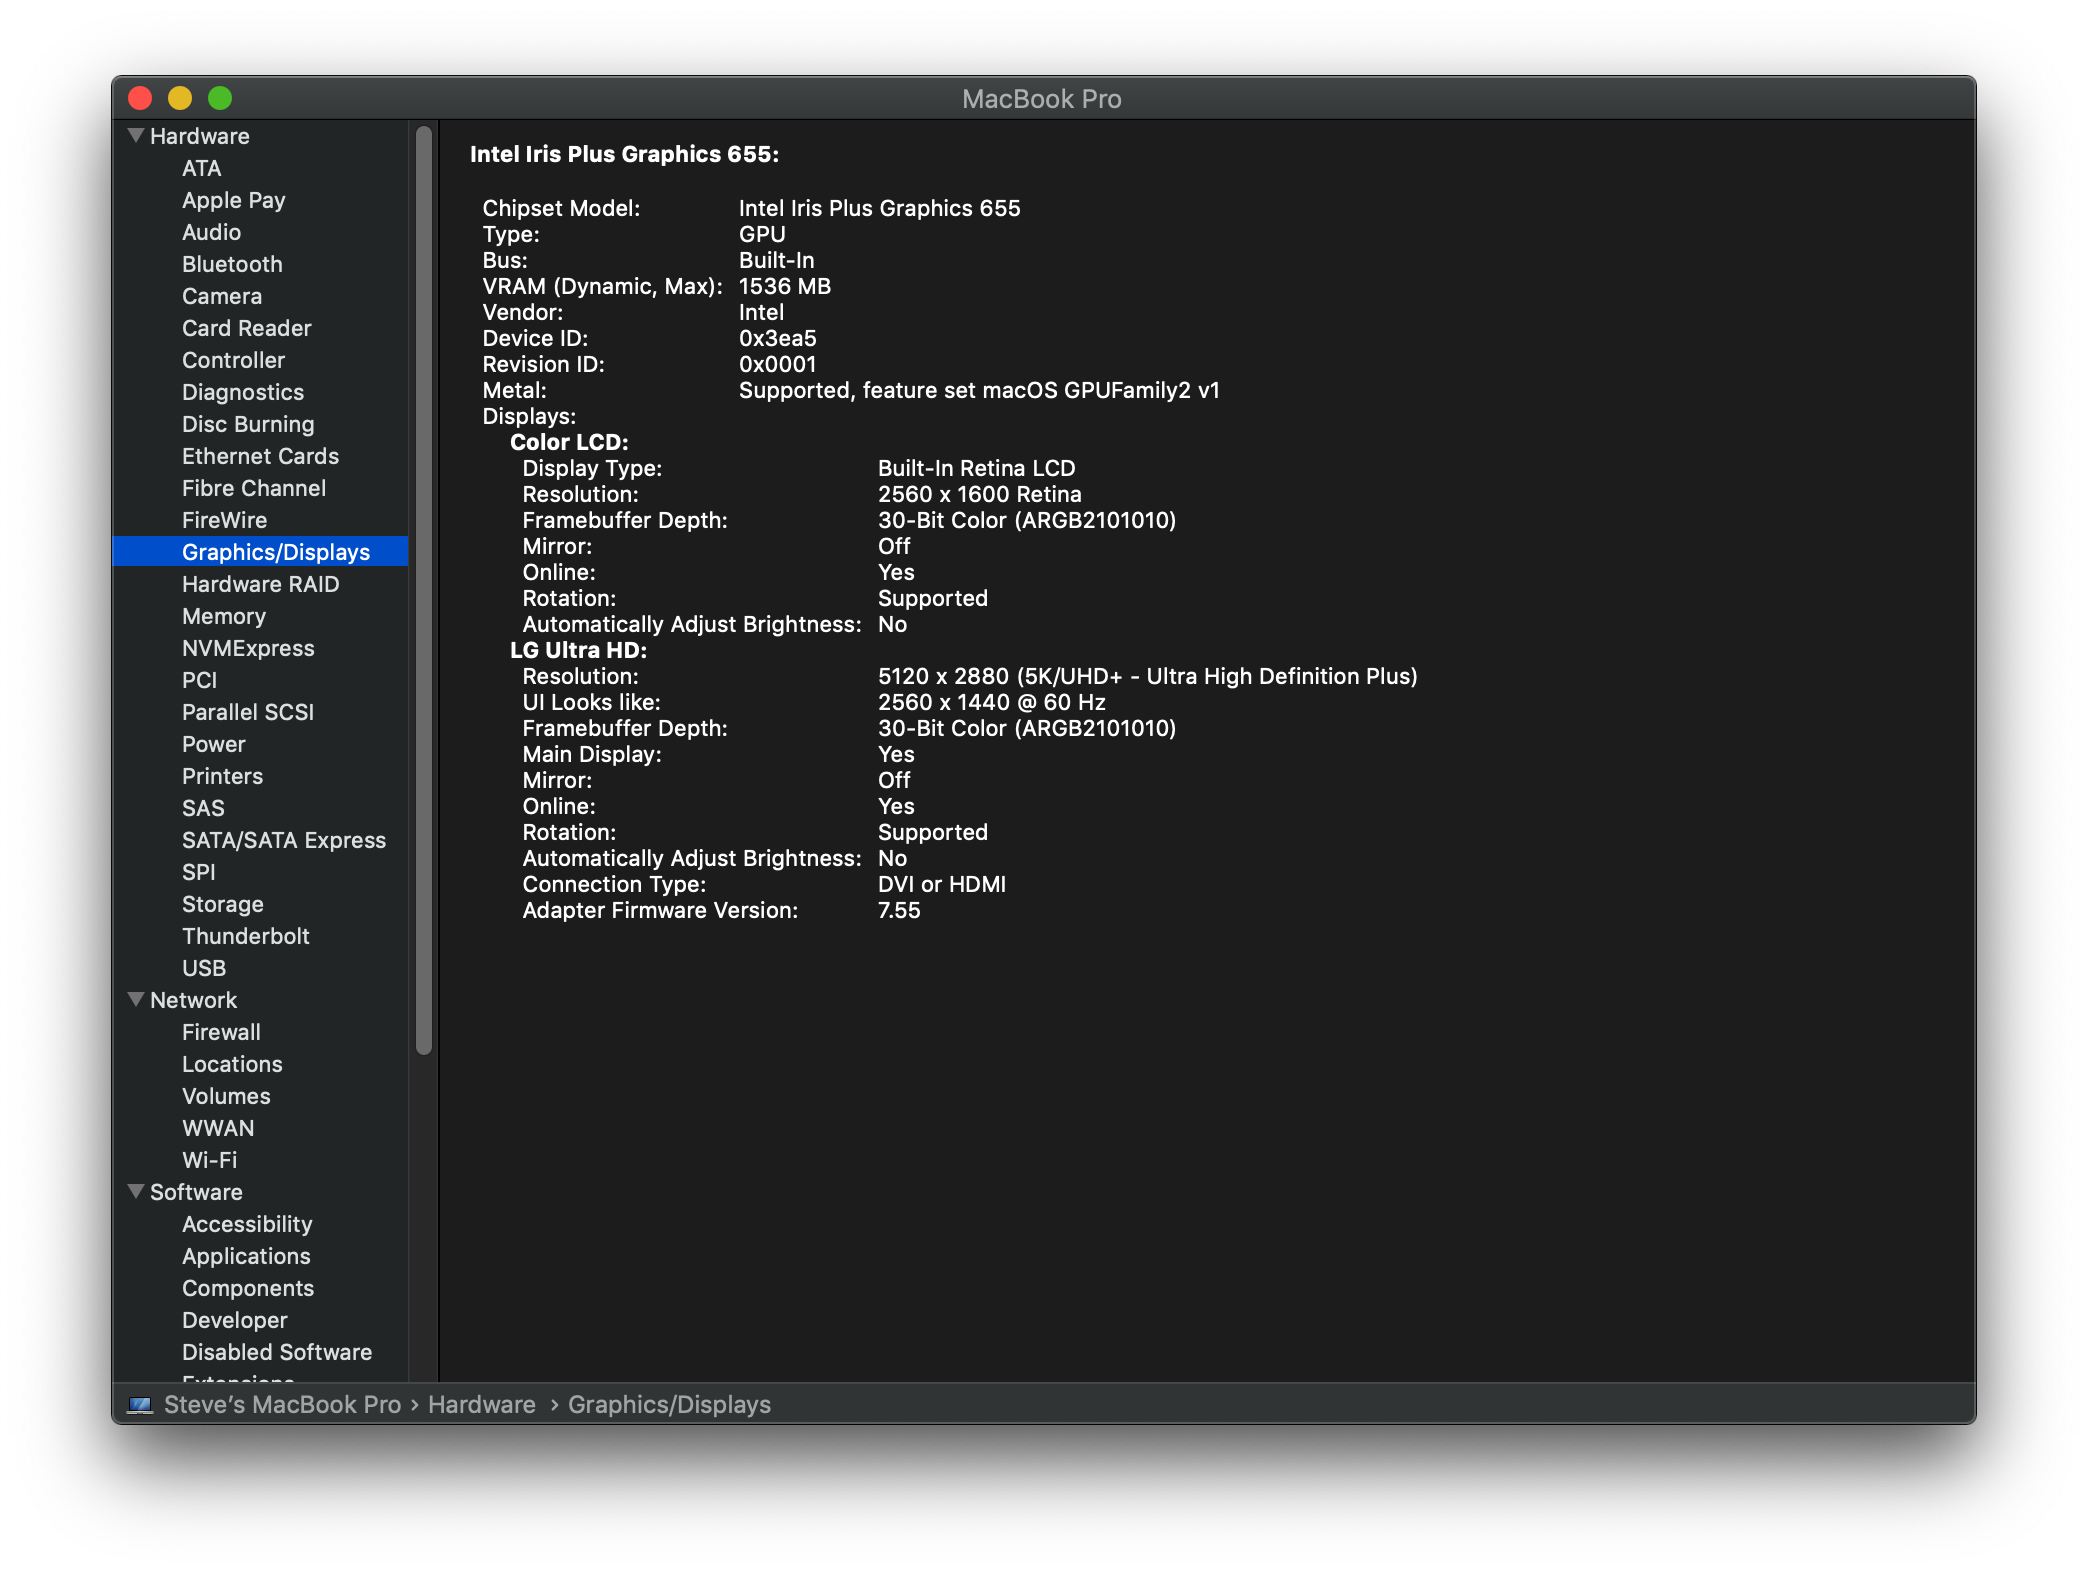Select ATA in the sidebar
Viewport: 2088px width, 1572px height.
click(x=201, y=168)
